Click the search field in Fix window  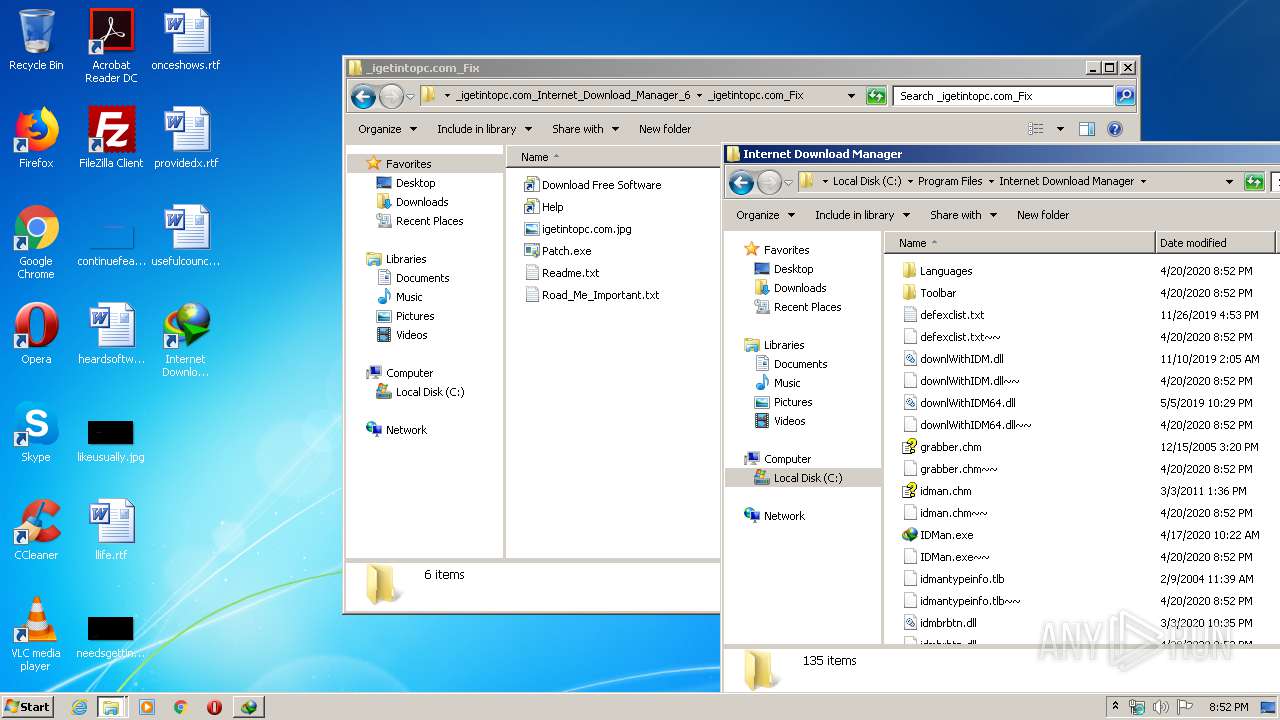[x=1003, y=96]
